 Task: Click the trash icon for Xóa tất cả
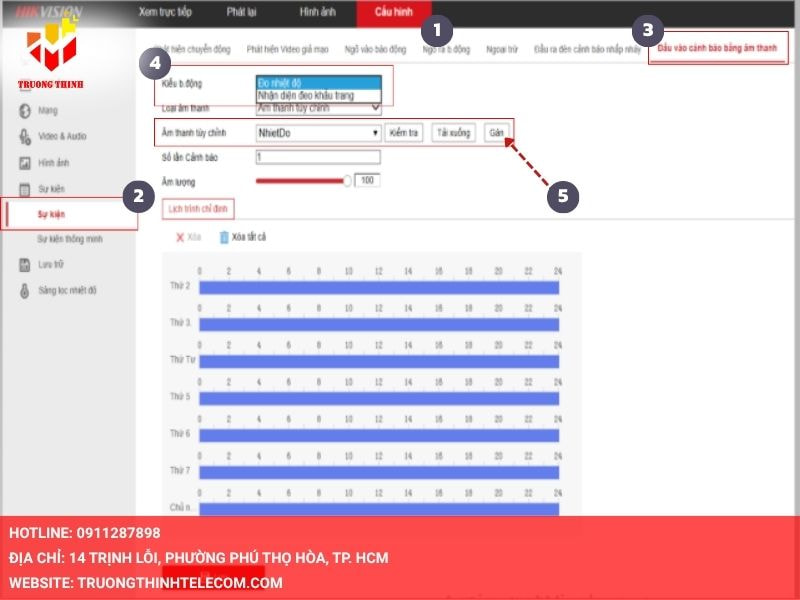224,237
